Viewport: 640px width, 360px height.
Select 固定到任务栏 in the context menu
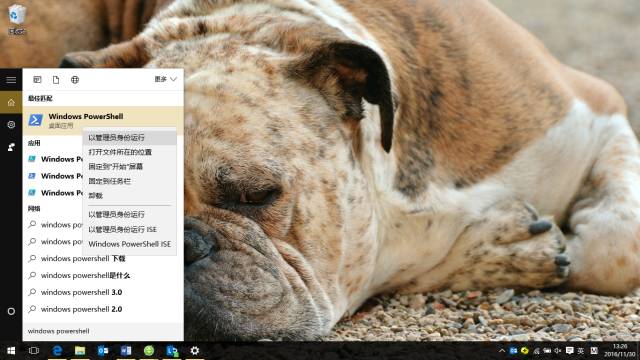[x=130, y=181]
